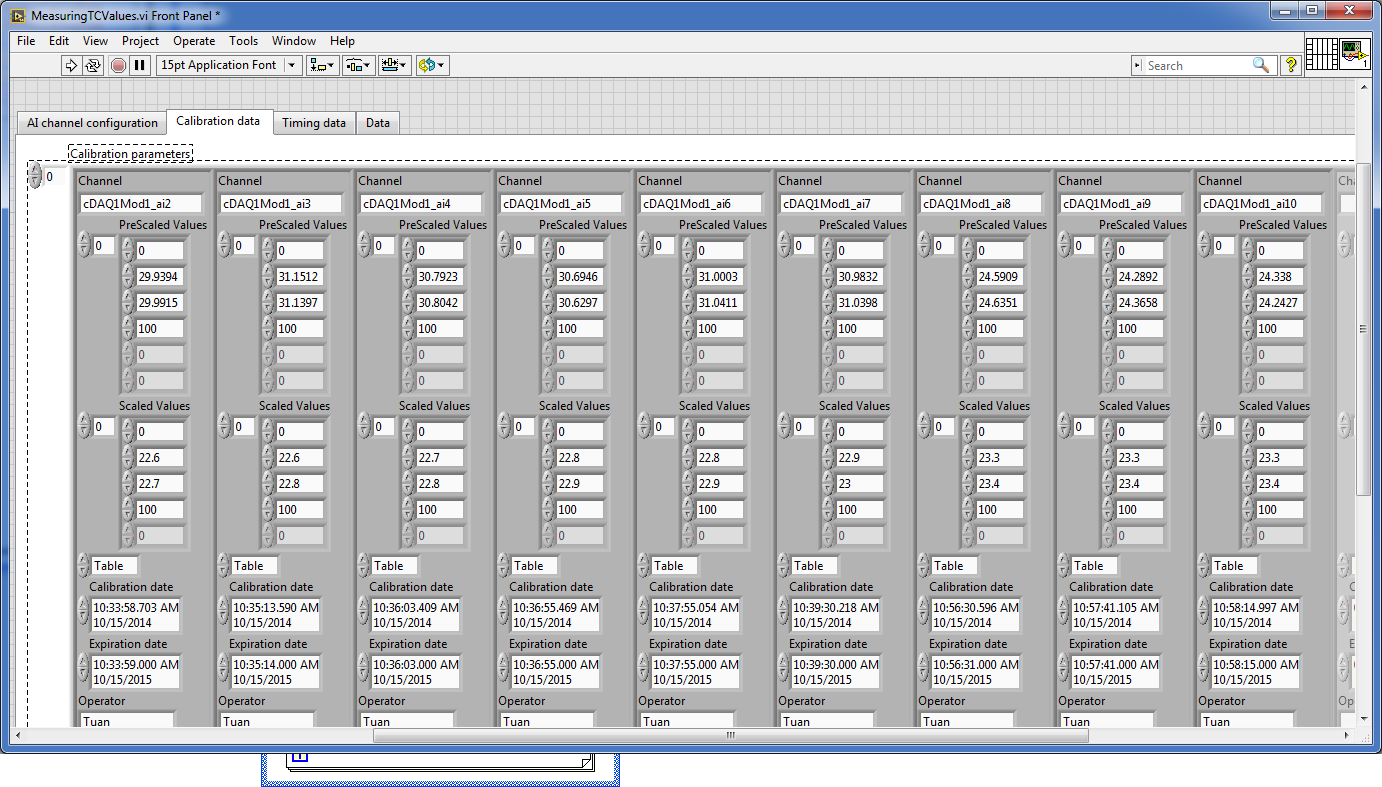Click the stepper beside scaled value 23 in ai7

828,484
